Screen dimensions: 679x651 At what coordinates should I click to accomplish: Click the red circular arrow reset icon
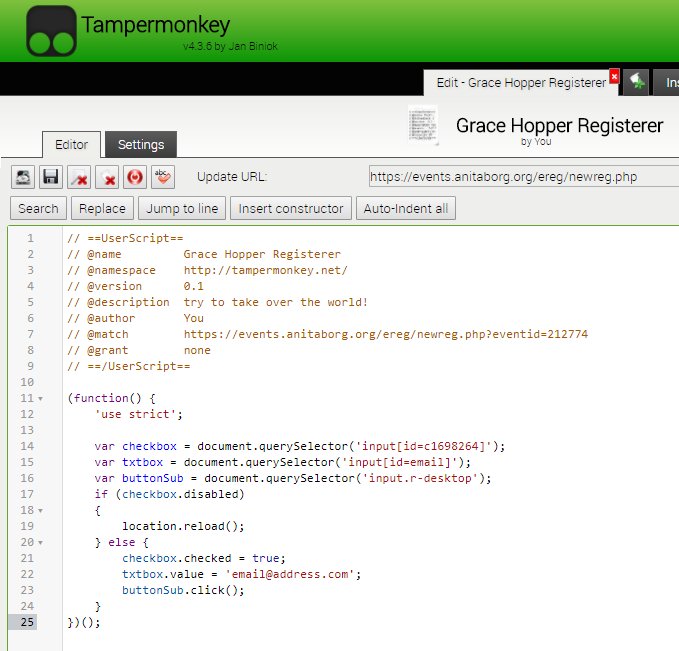(x=135, y=177)
